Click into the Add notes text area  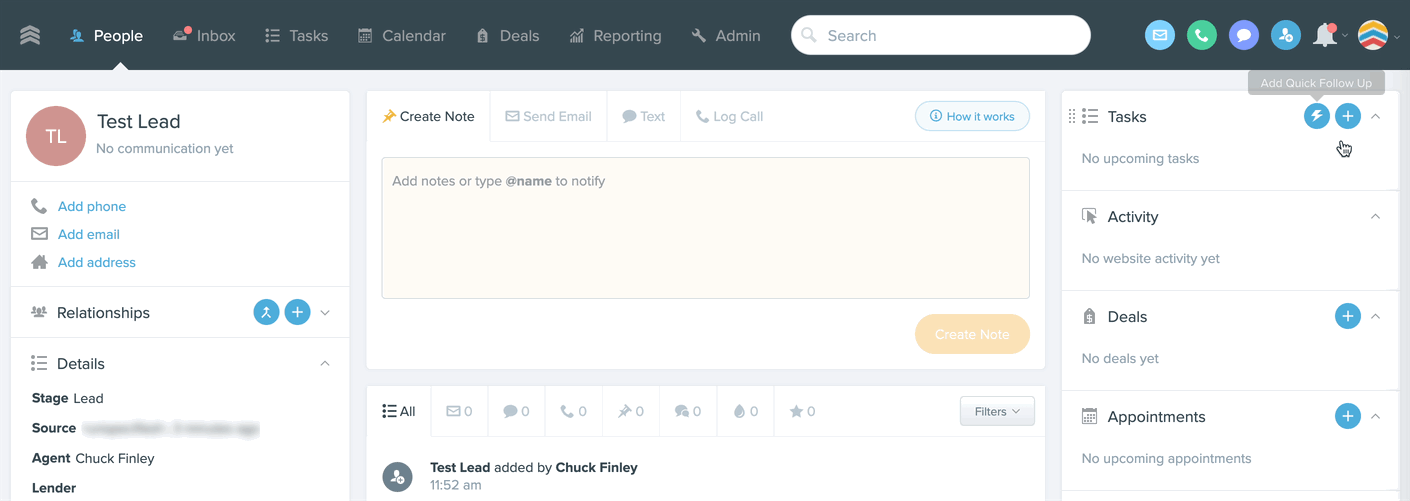click(705, 227)
